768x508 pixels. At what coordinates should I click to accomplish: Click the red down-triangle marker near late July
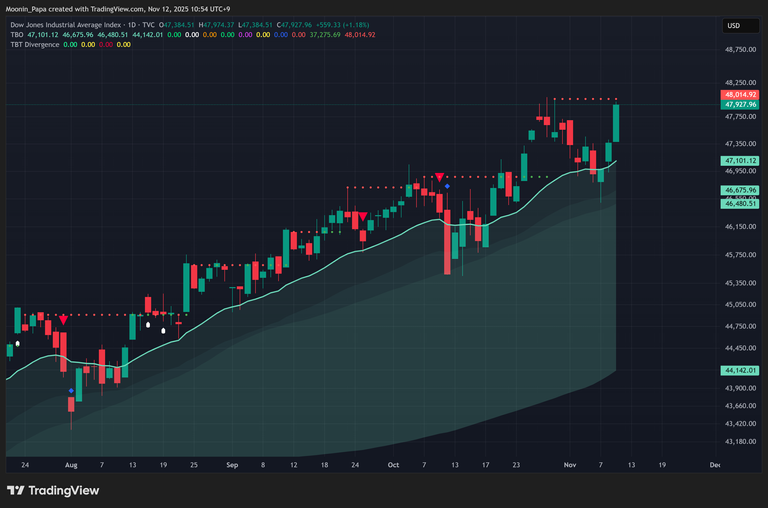tap(64, 319)
